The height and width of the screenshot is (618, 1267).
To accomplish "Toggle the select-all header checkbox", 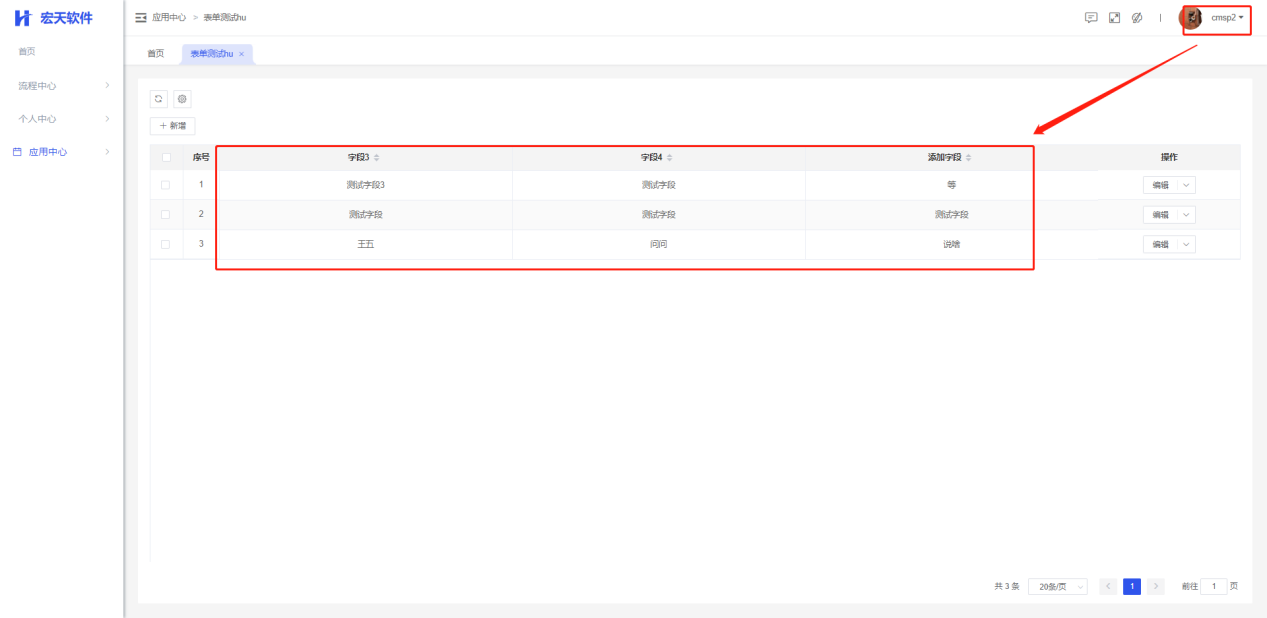I will [166, 157].
